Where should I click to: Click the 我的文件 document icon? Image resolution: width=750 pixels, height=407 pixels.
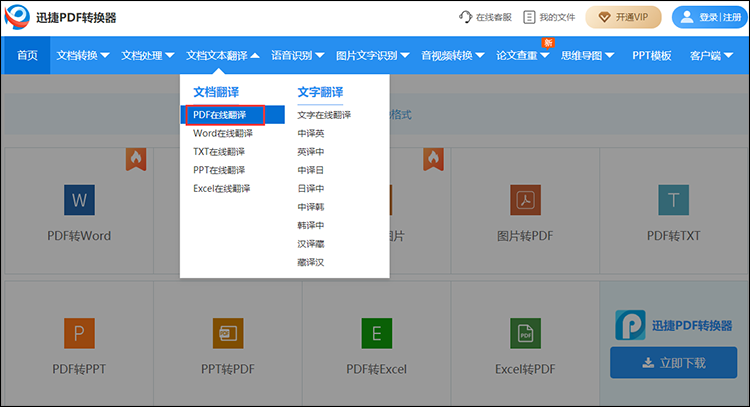tap(529, 17)
